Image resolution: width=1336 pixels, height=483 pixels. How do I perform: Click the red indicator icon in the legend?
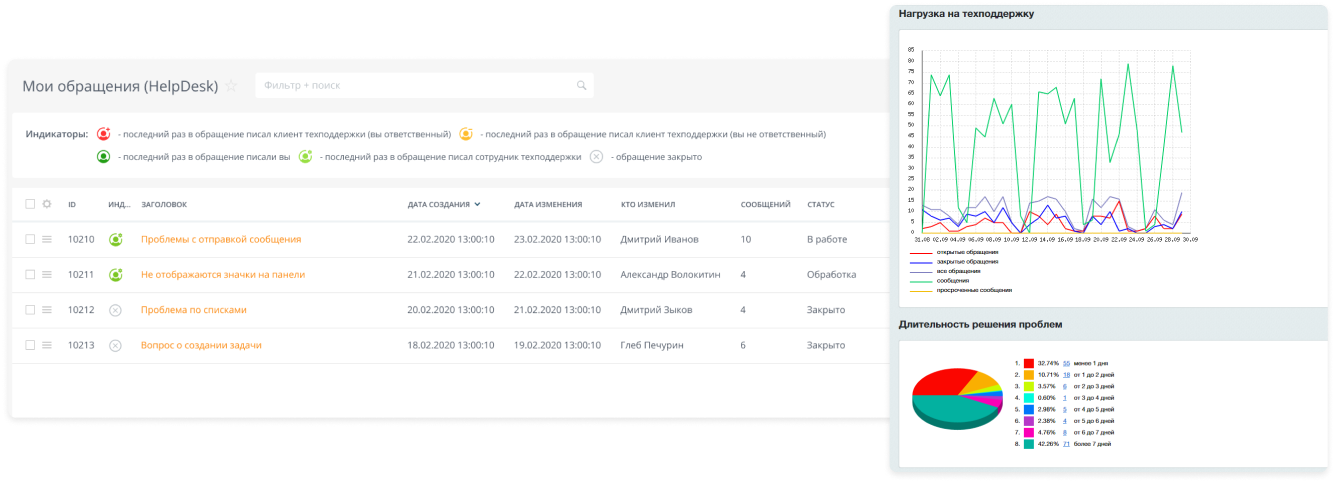(103, 133)
